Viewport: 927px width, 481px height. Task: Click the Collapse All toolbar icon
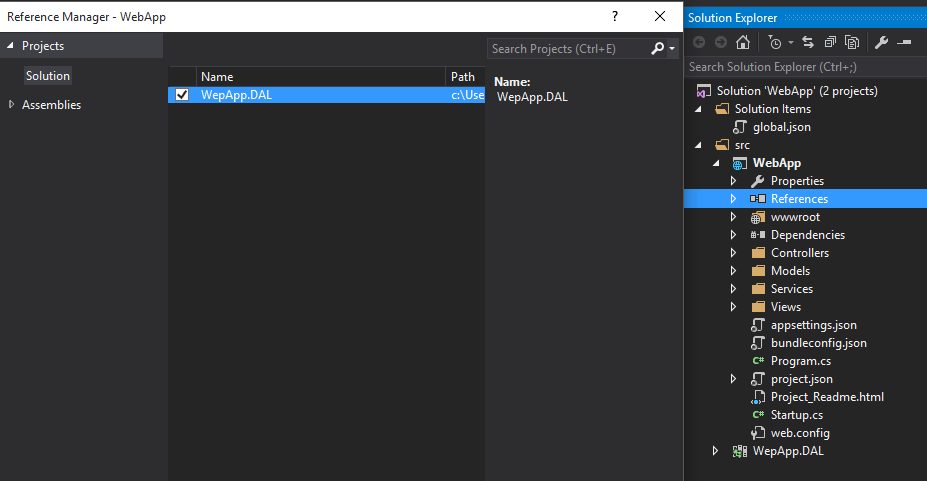(x=830, y=42)
